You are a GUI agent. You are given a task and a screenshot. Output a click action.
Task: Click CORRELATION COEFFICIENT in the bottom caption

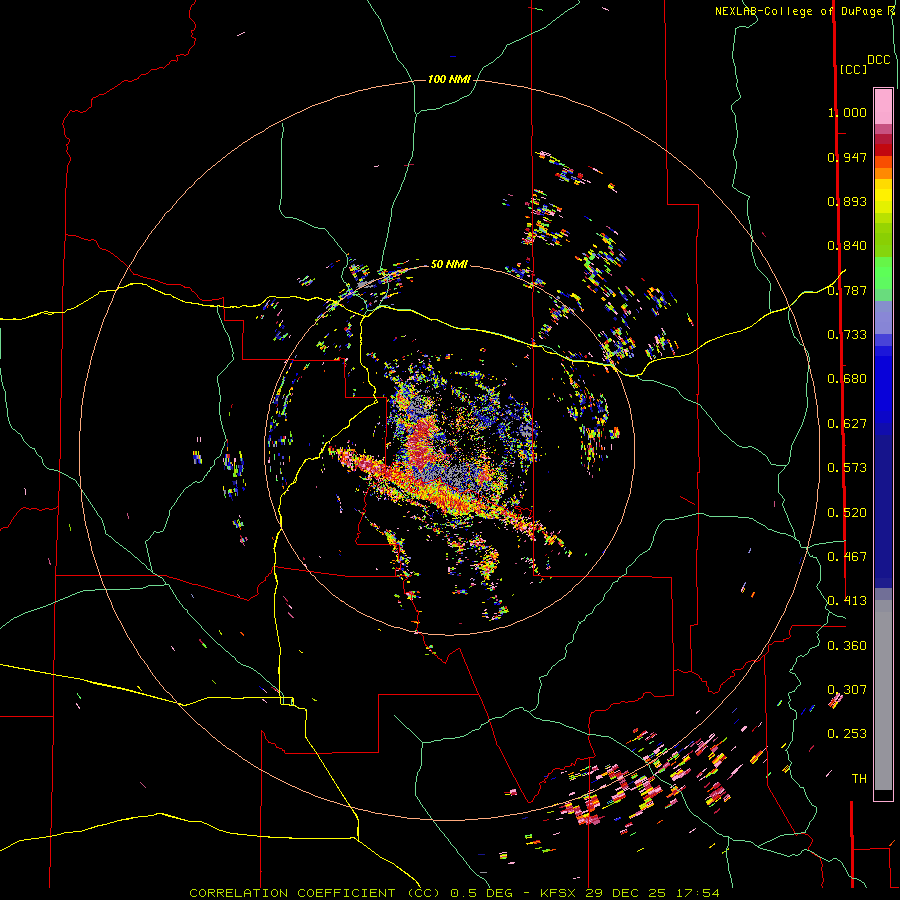tap(292, 893)
